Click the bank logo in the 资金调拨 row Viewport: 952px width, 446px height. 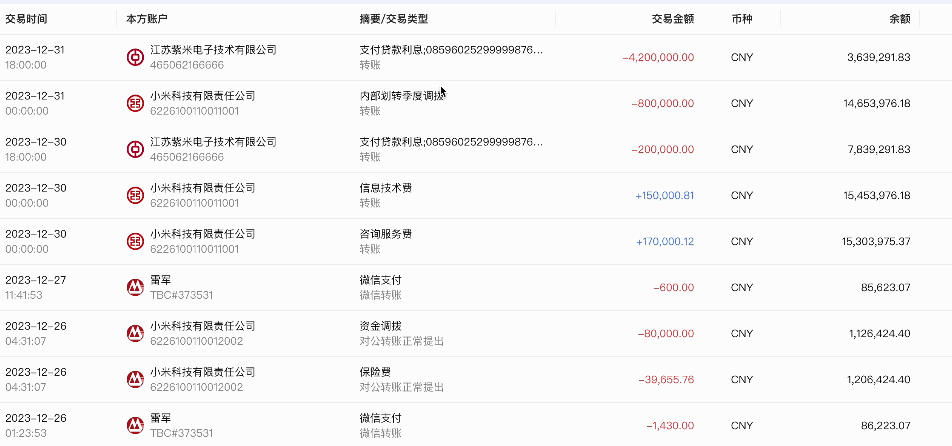(134, 334)
